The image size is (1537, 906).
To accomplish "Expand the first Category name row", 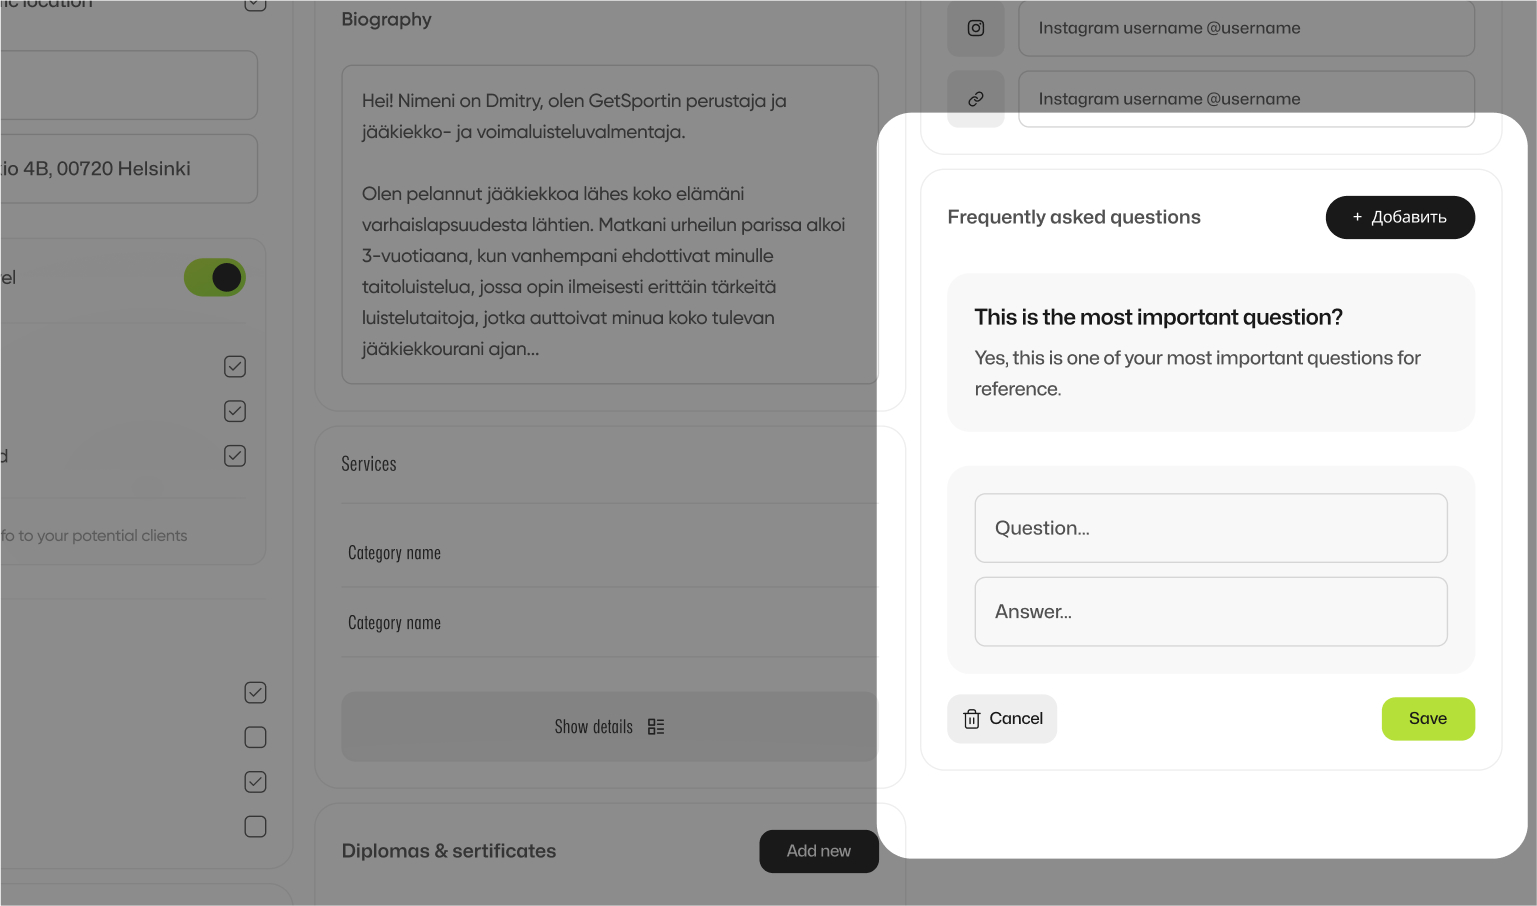I will tap(609, 553).
